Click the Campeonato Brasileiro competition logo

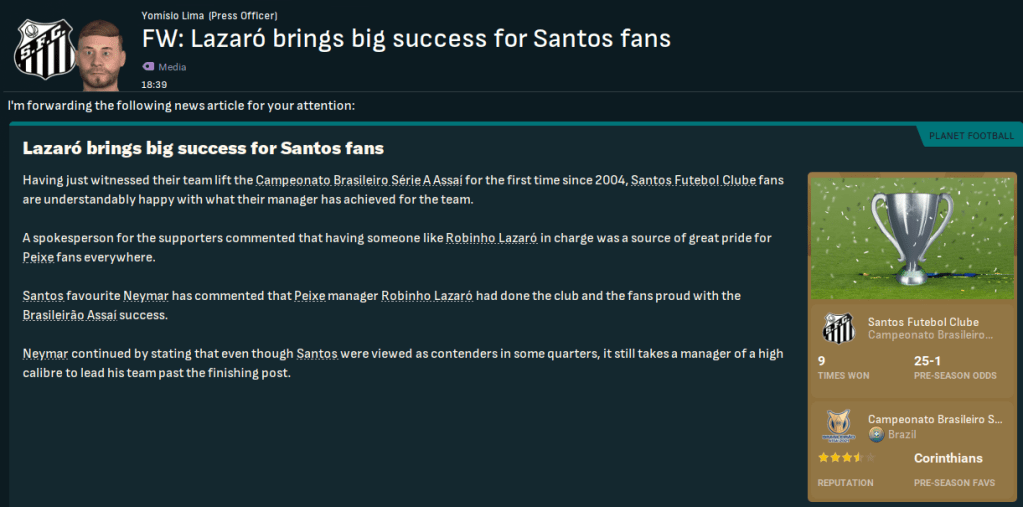tap(838, 426)
